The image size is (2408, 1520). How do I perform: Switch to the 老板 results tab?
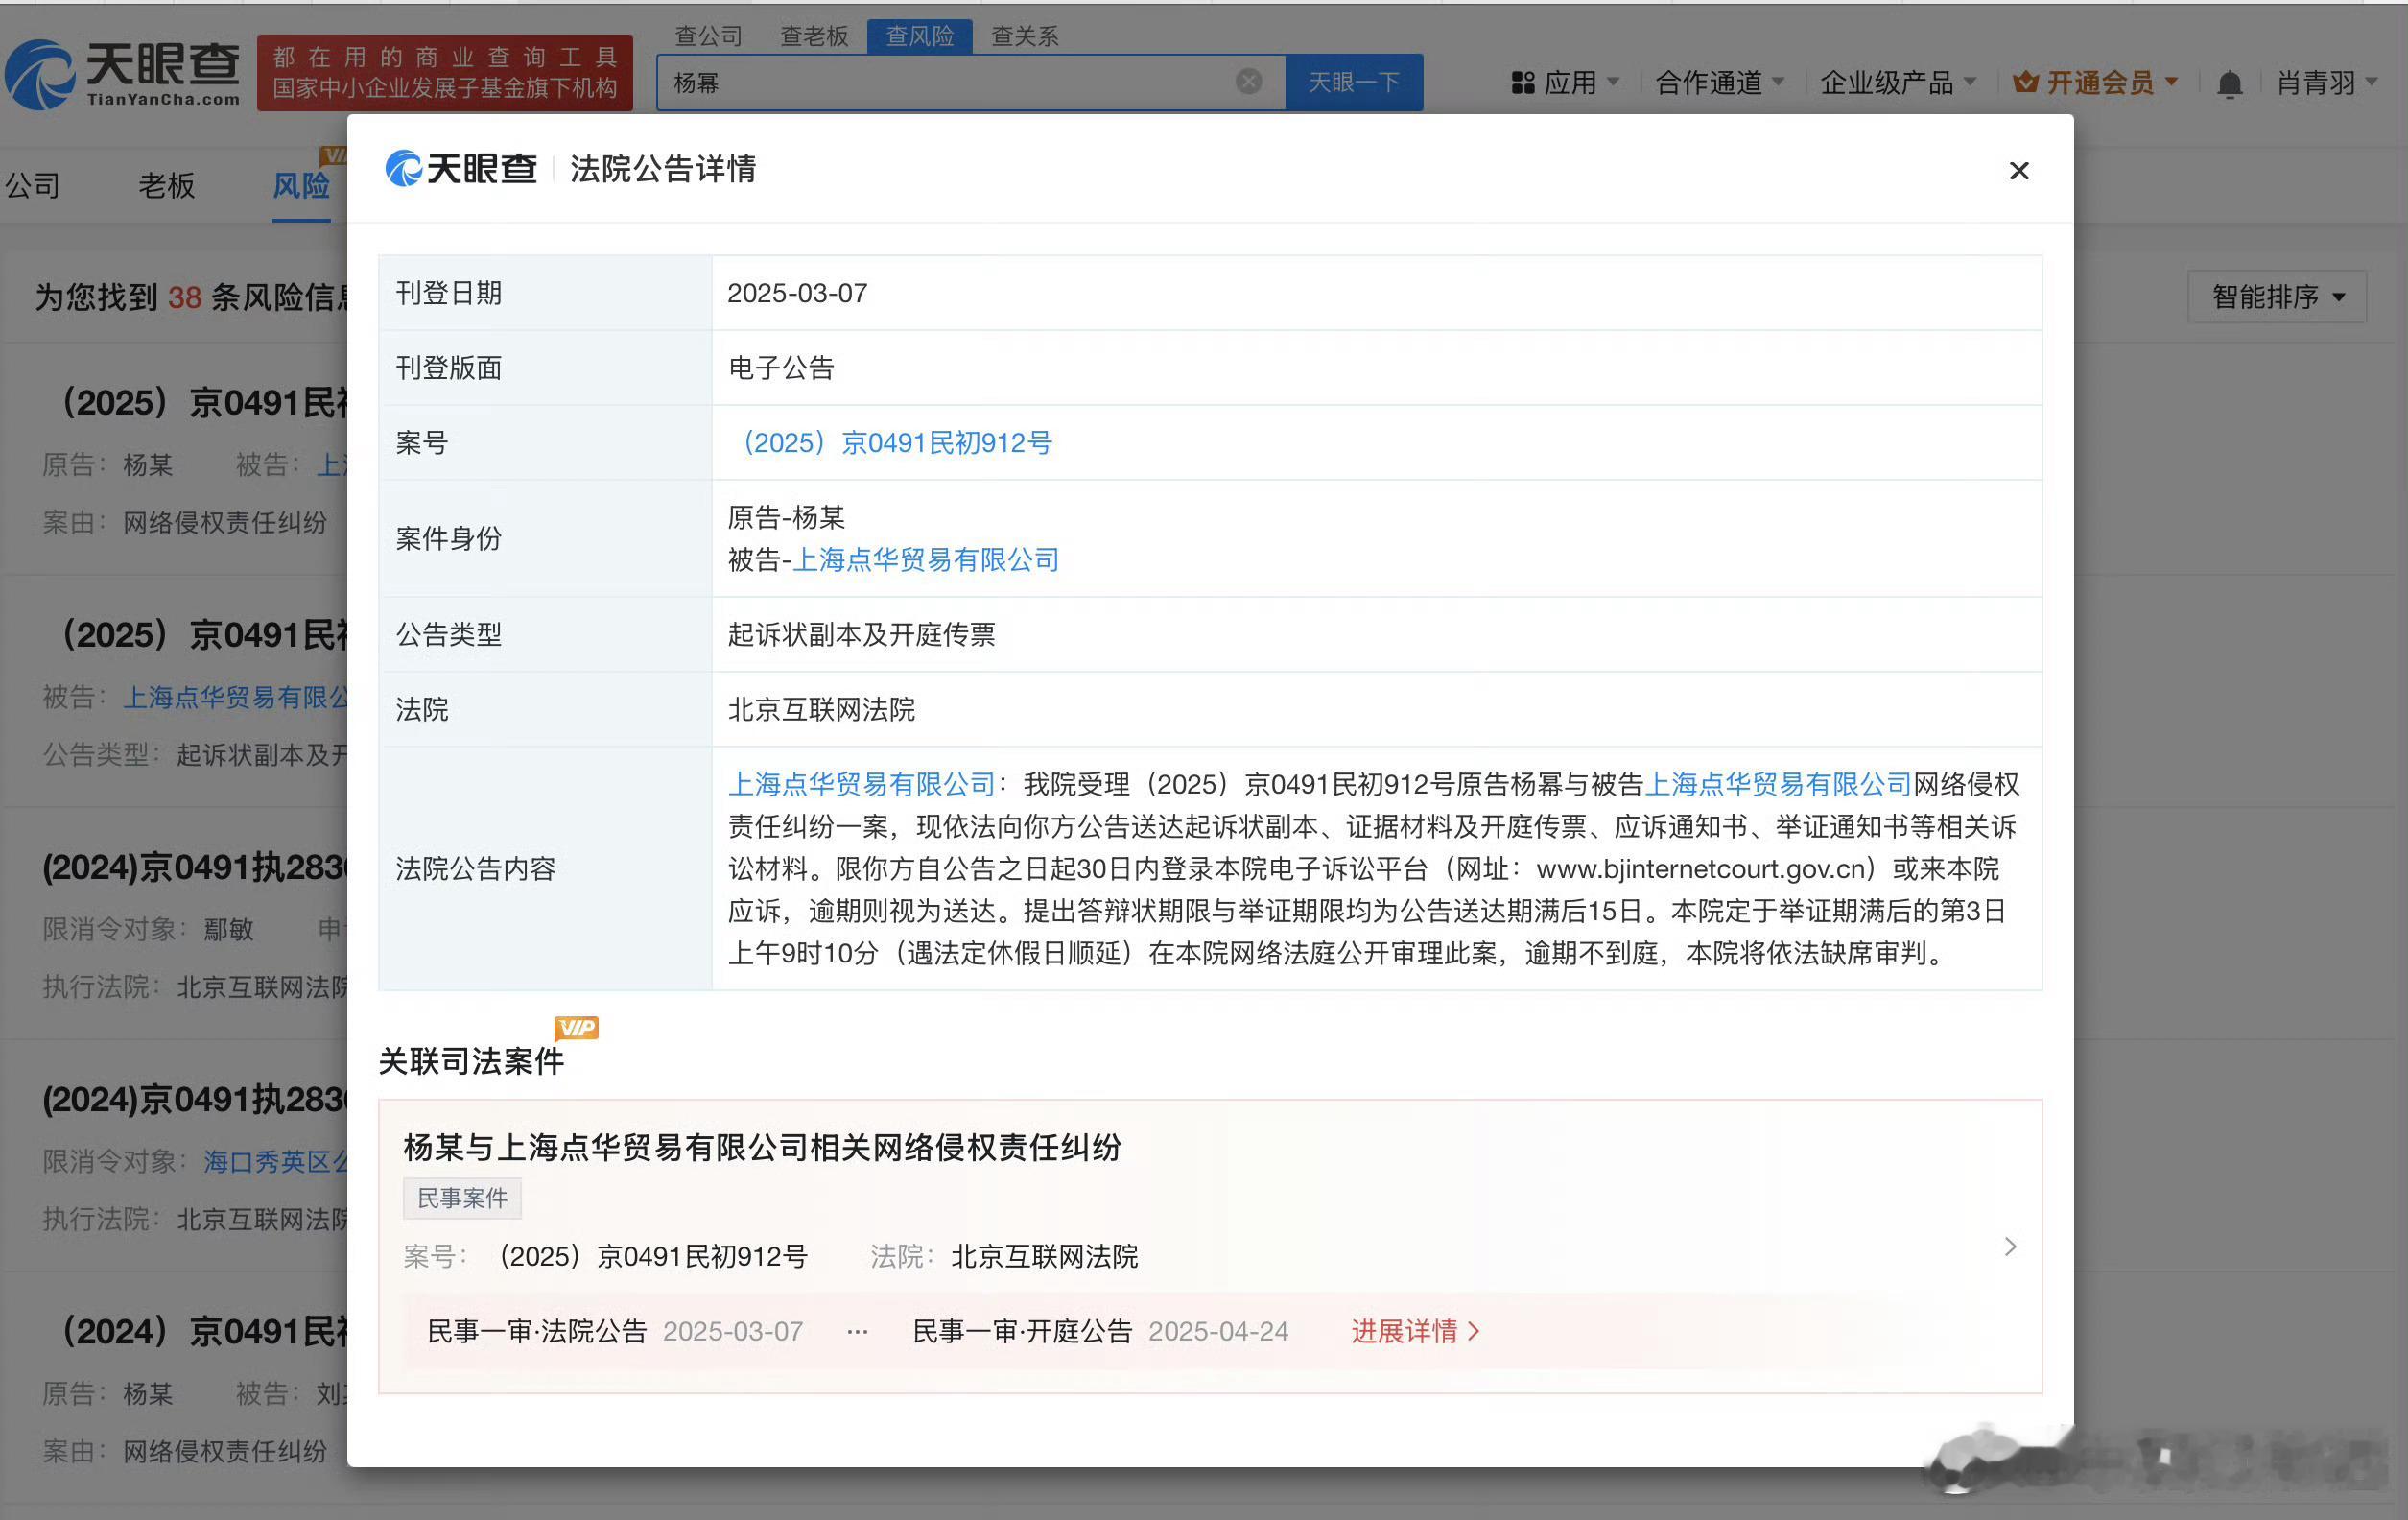pos(166,185)
